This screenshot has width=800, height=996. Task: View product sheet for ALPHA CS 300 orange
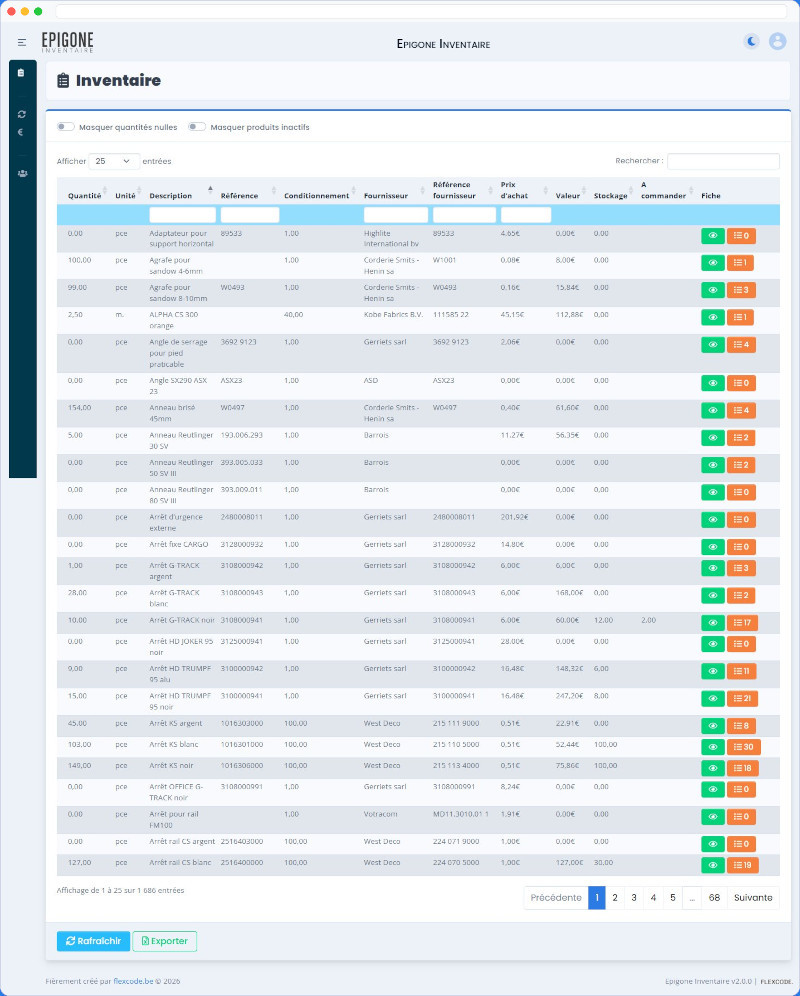[712, 317]
